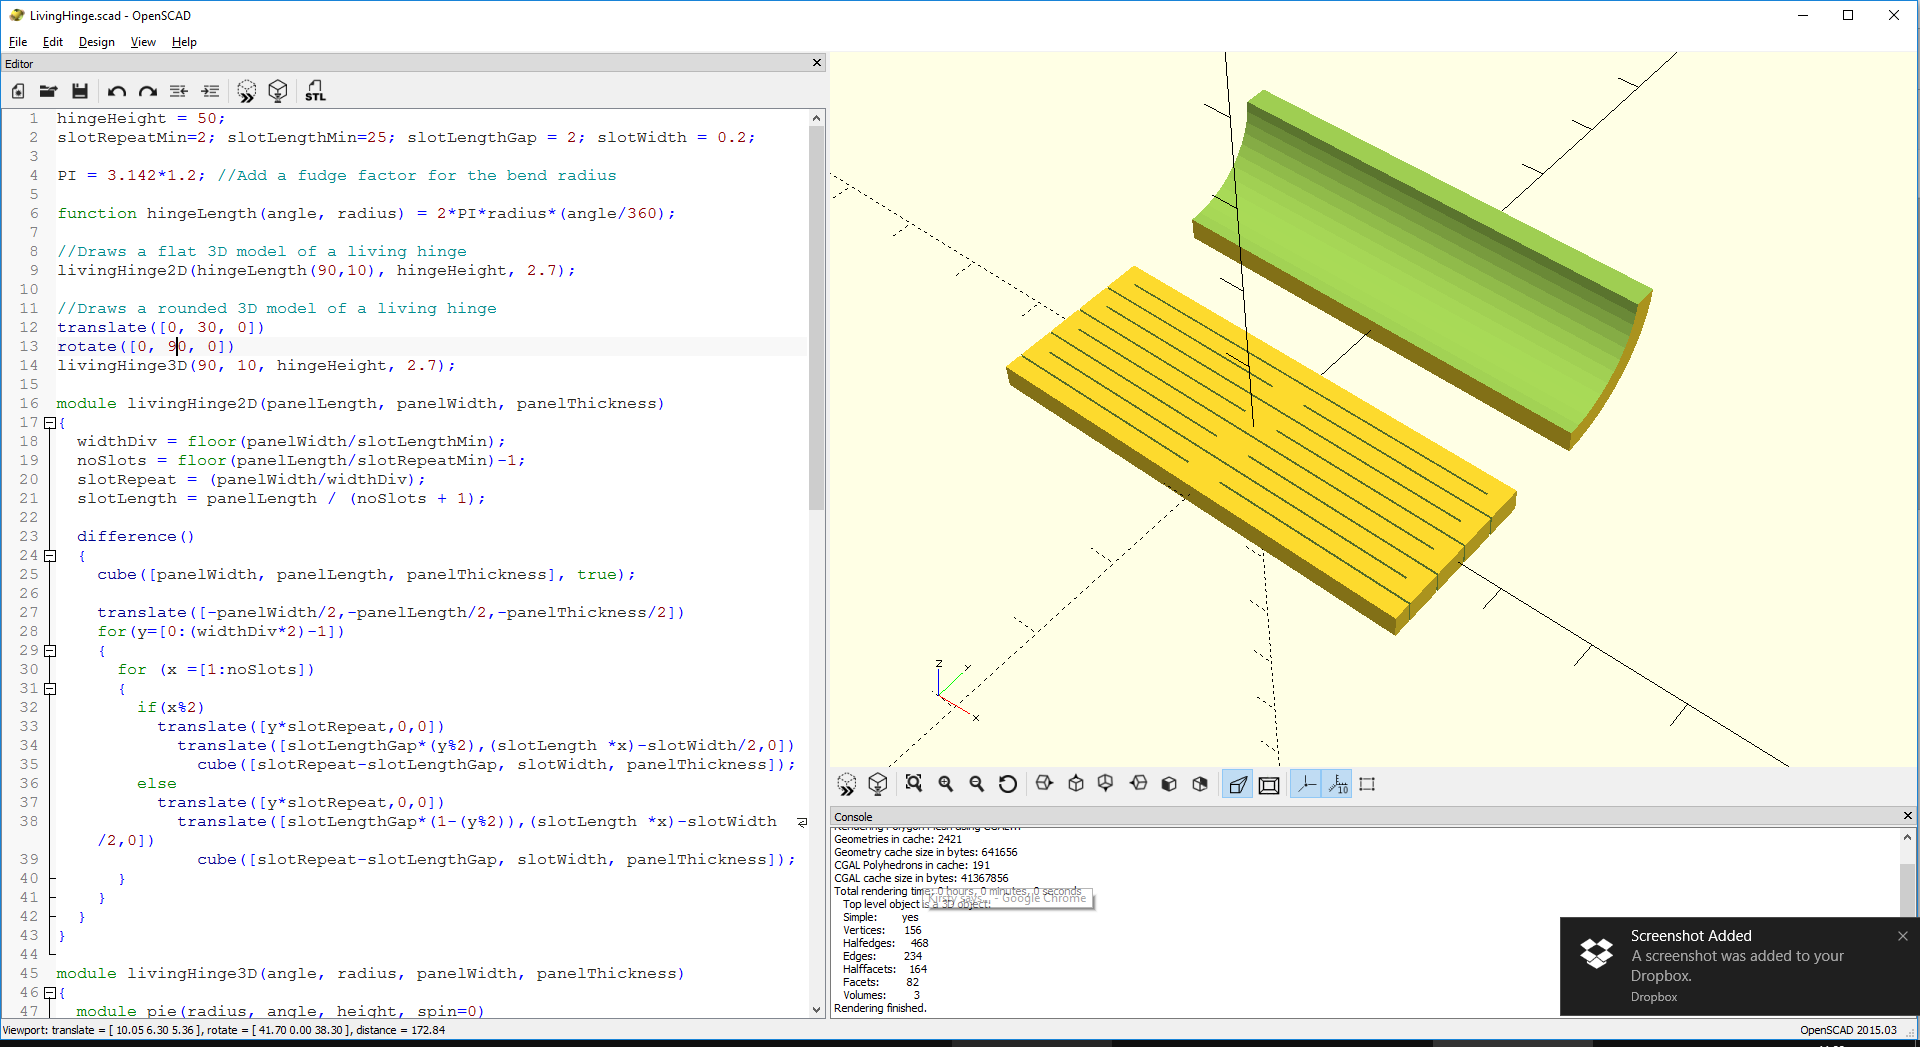This screenshot has width=1920, height=1047.
Task: Toggle the scale markers in the viewport
Action: tap(1337, 784)
